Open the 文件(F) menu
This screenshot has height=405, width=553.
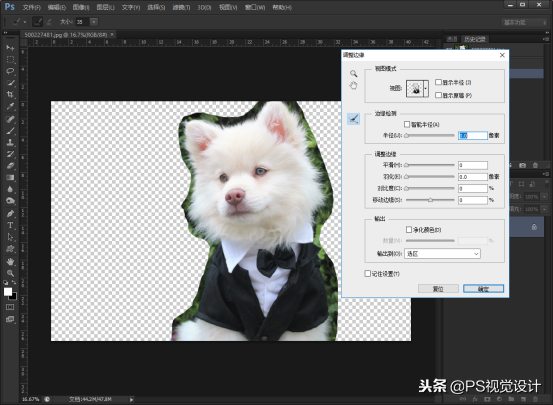[32, 7]
